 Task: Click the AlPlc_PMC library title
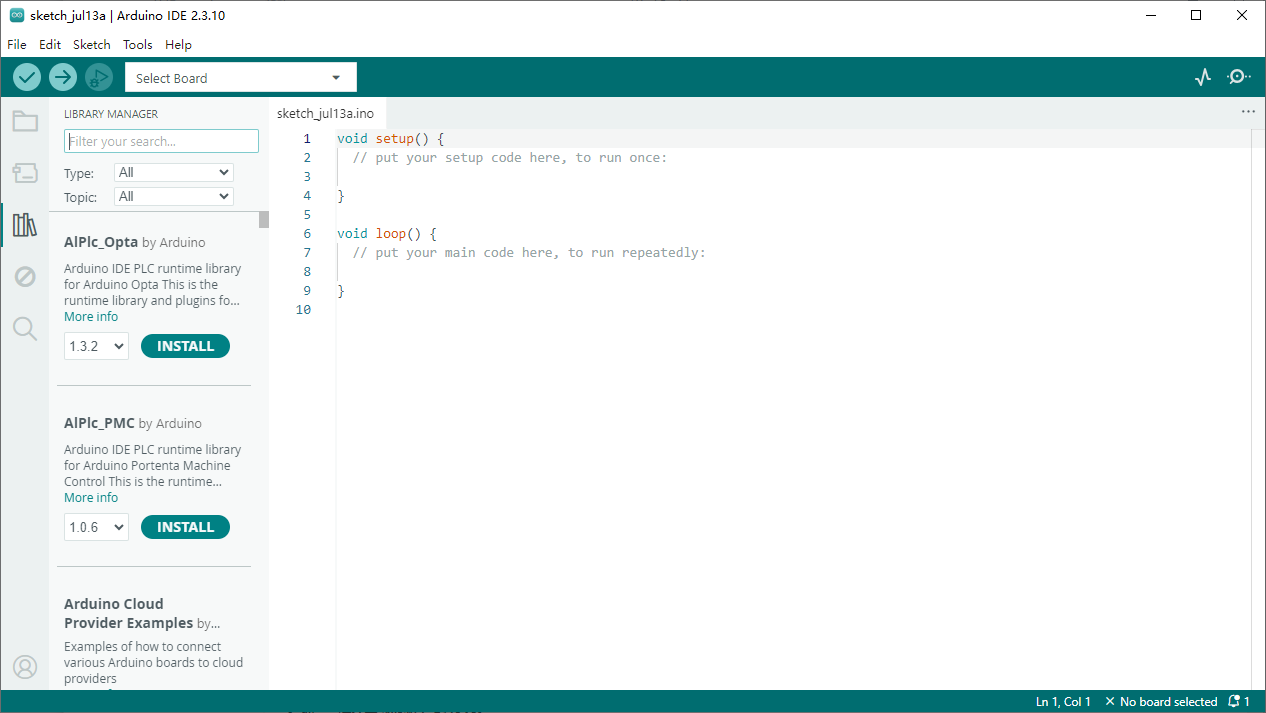[x=99, y=423]
